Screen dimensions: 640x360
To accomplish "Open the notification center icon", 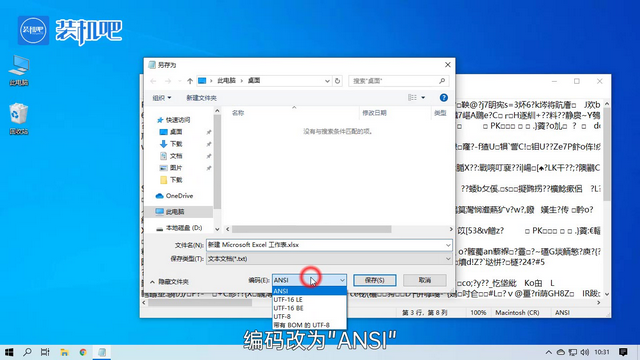I will click(623, 352).
